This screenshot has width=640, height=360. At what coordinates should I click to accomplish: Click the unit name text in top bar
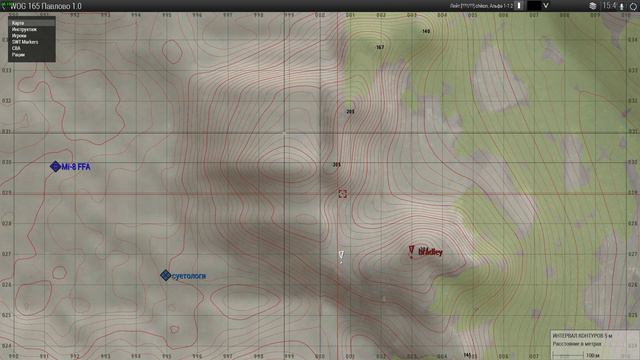[x=482, y=6]
